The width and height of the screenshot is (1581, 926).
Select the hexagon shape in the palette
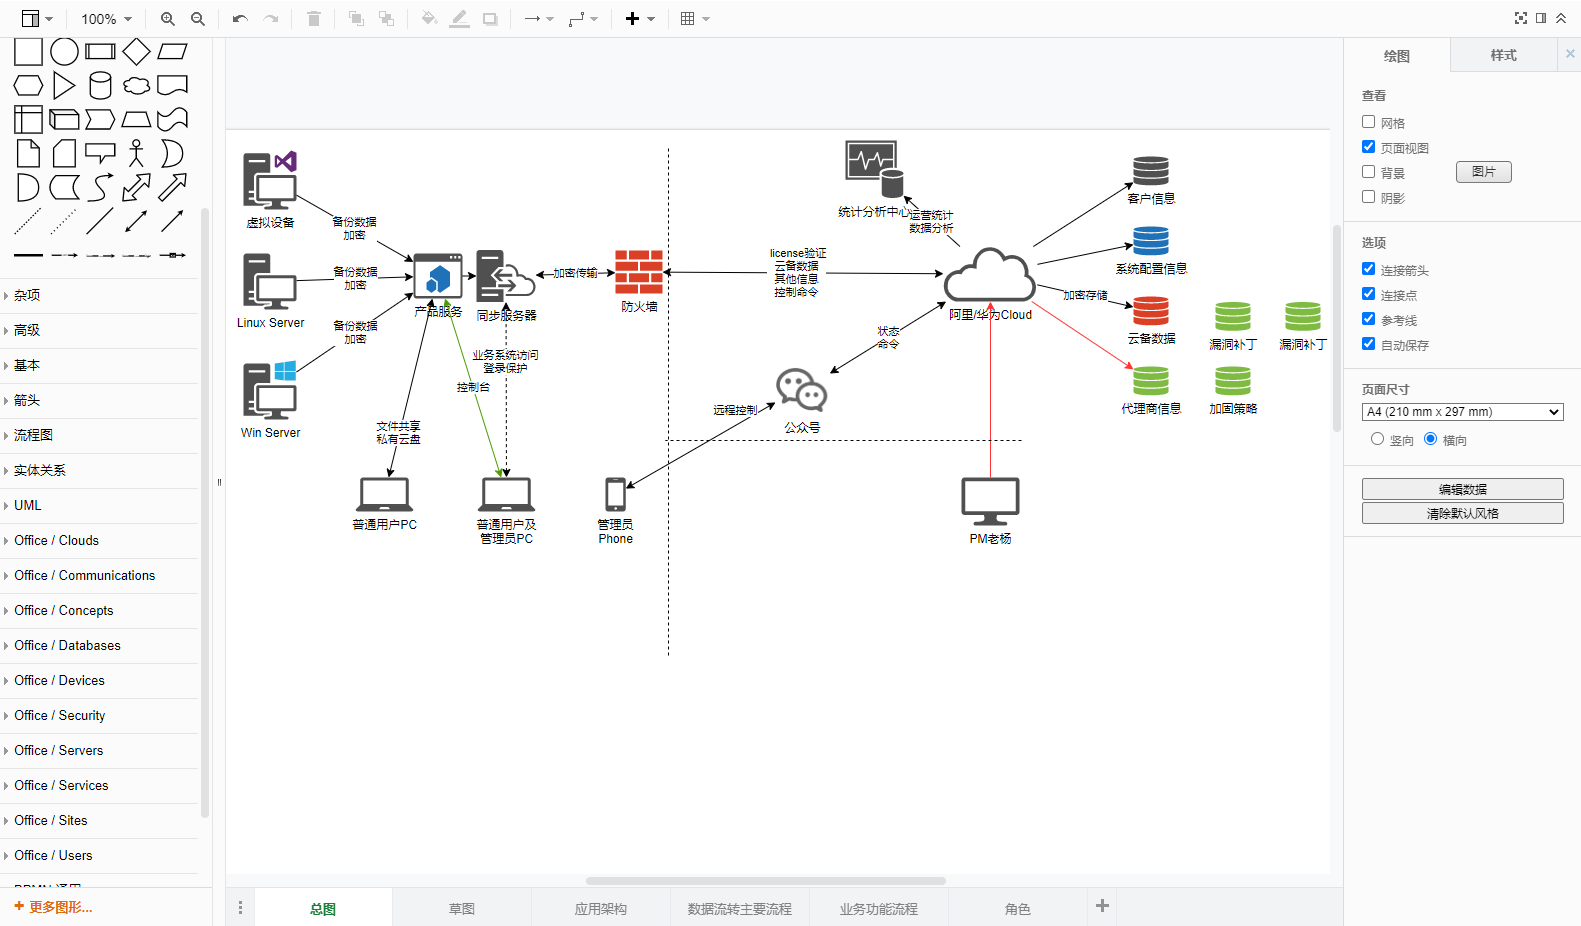[28, 86]
